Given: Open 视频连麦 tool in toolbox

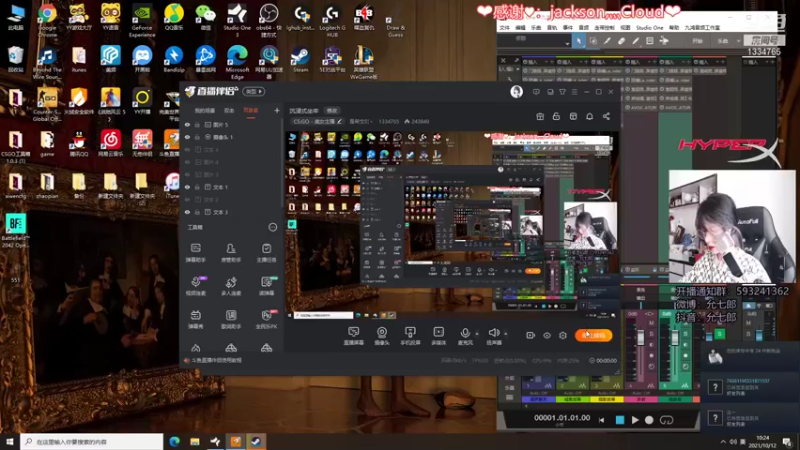Looking at the screenshot, I should click(195, 286).
